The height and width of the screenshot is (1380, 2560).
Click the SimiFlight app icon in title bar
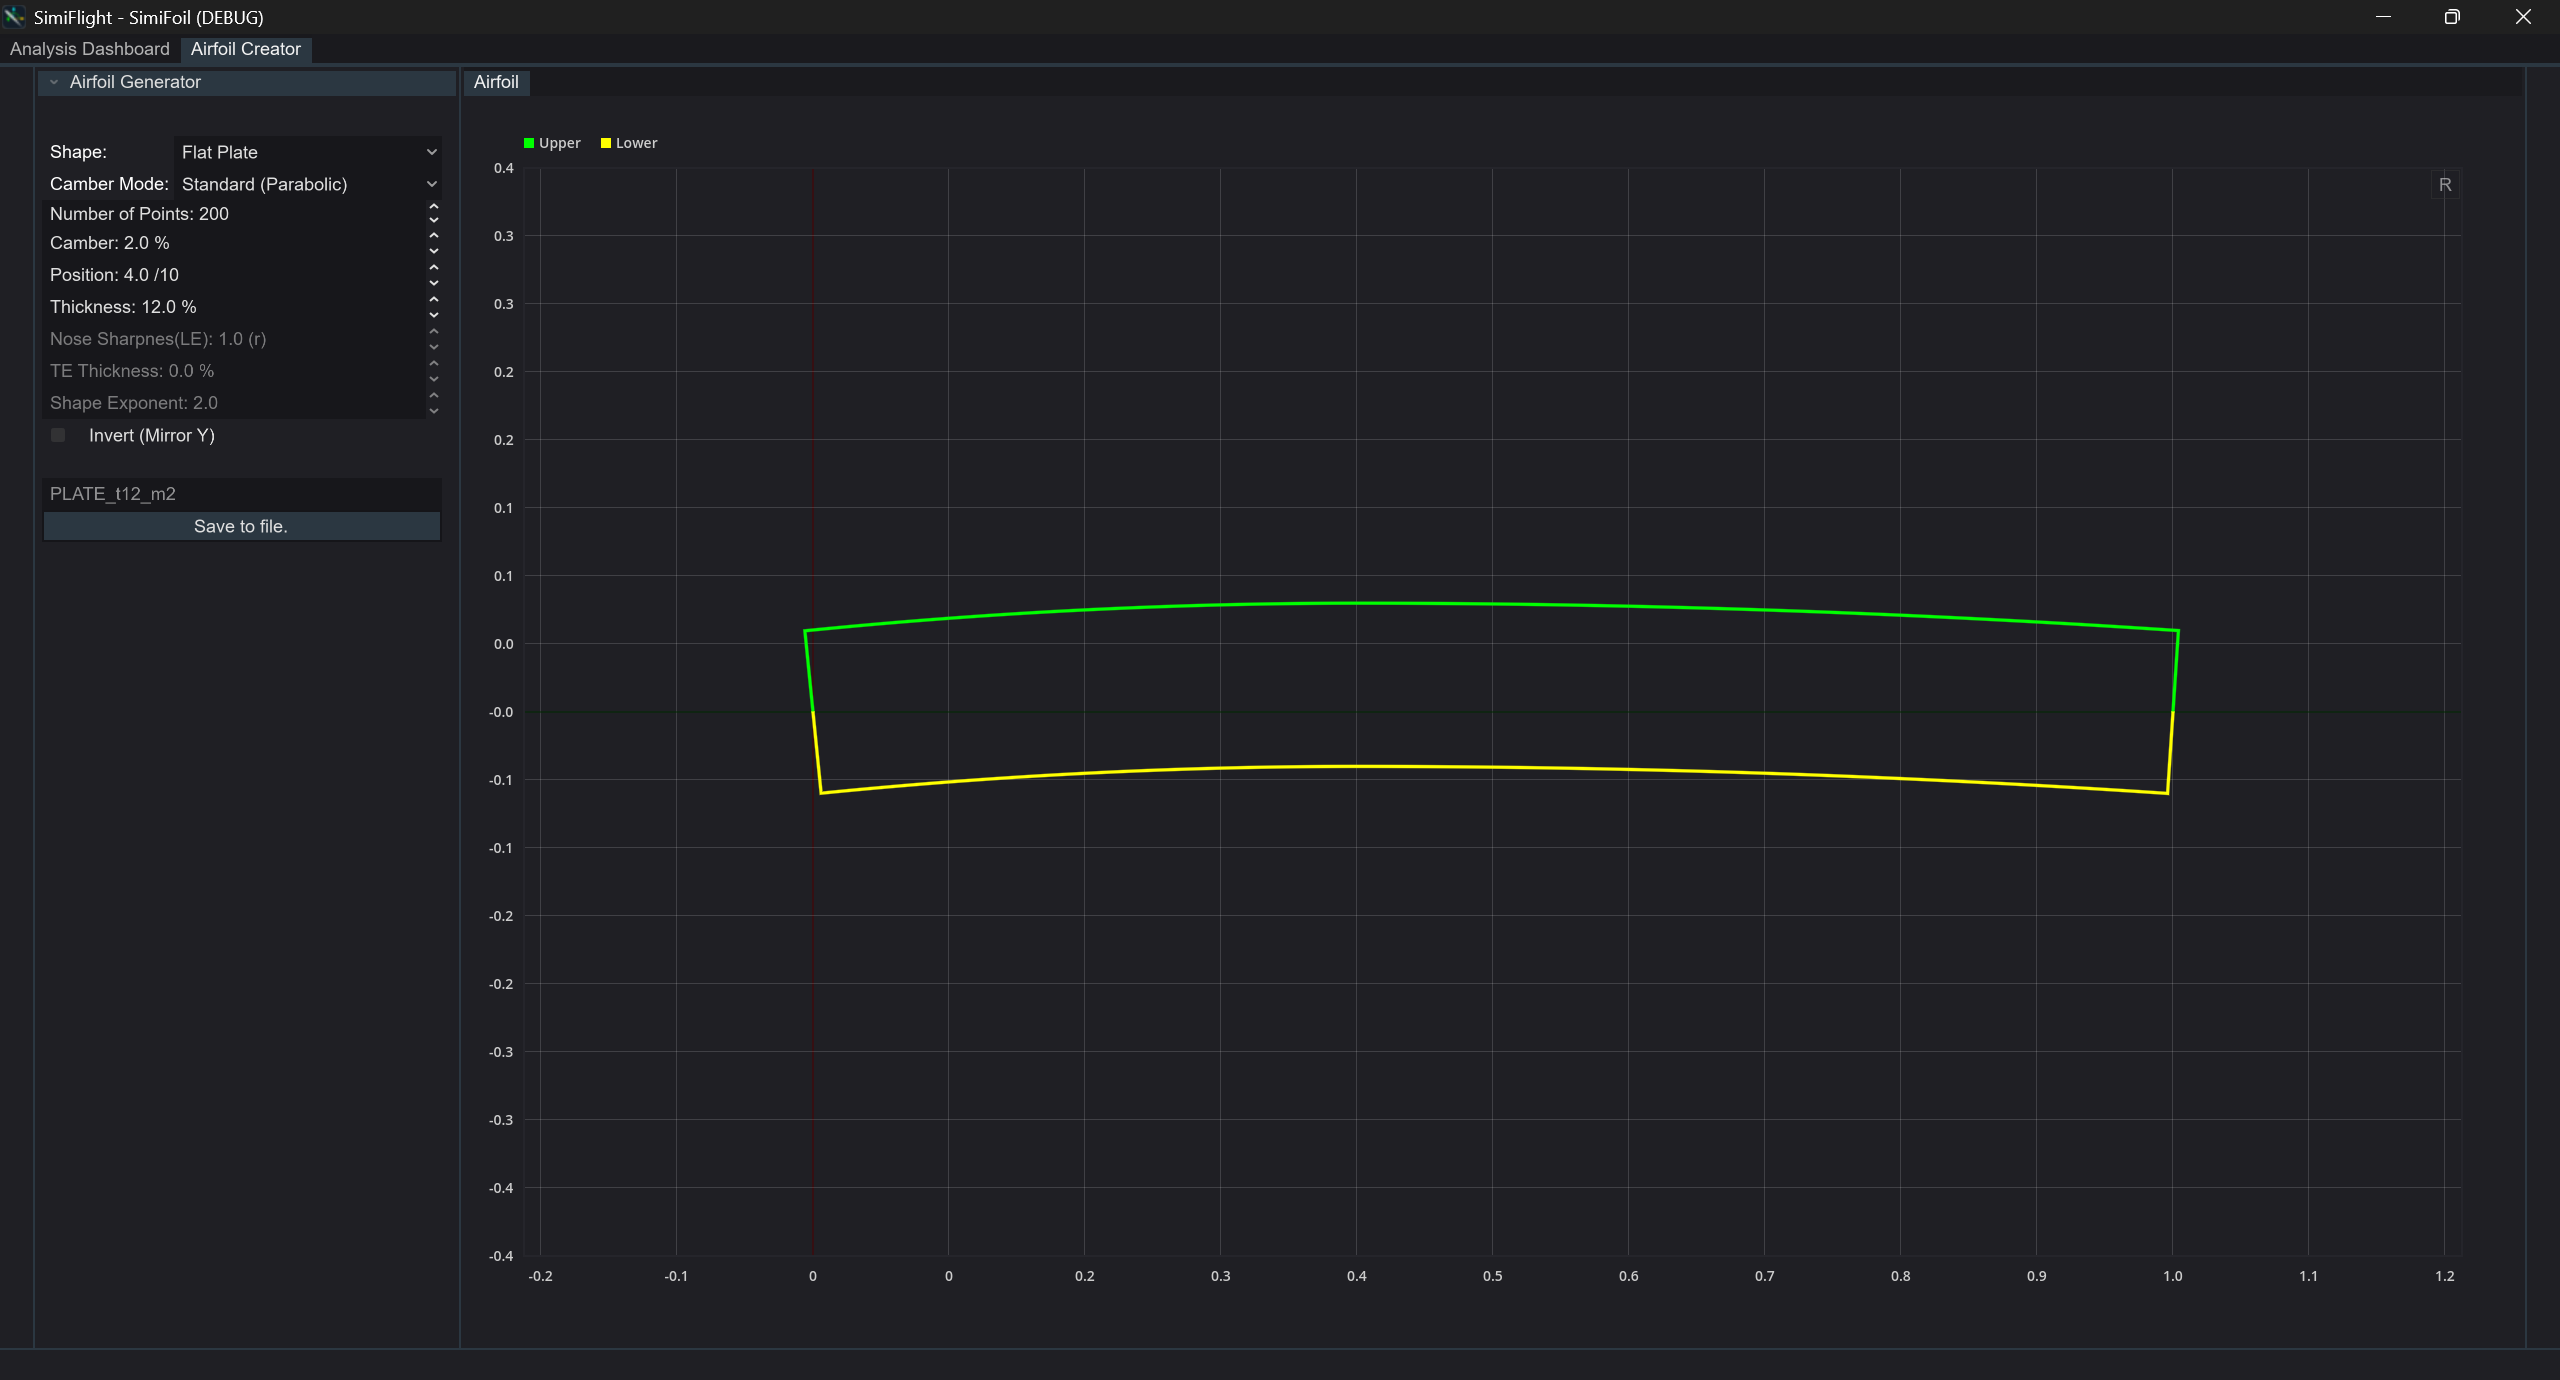14,17
